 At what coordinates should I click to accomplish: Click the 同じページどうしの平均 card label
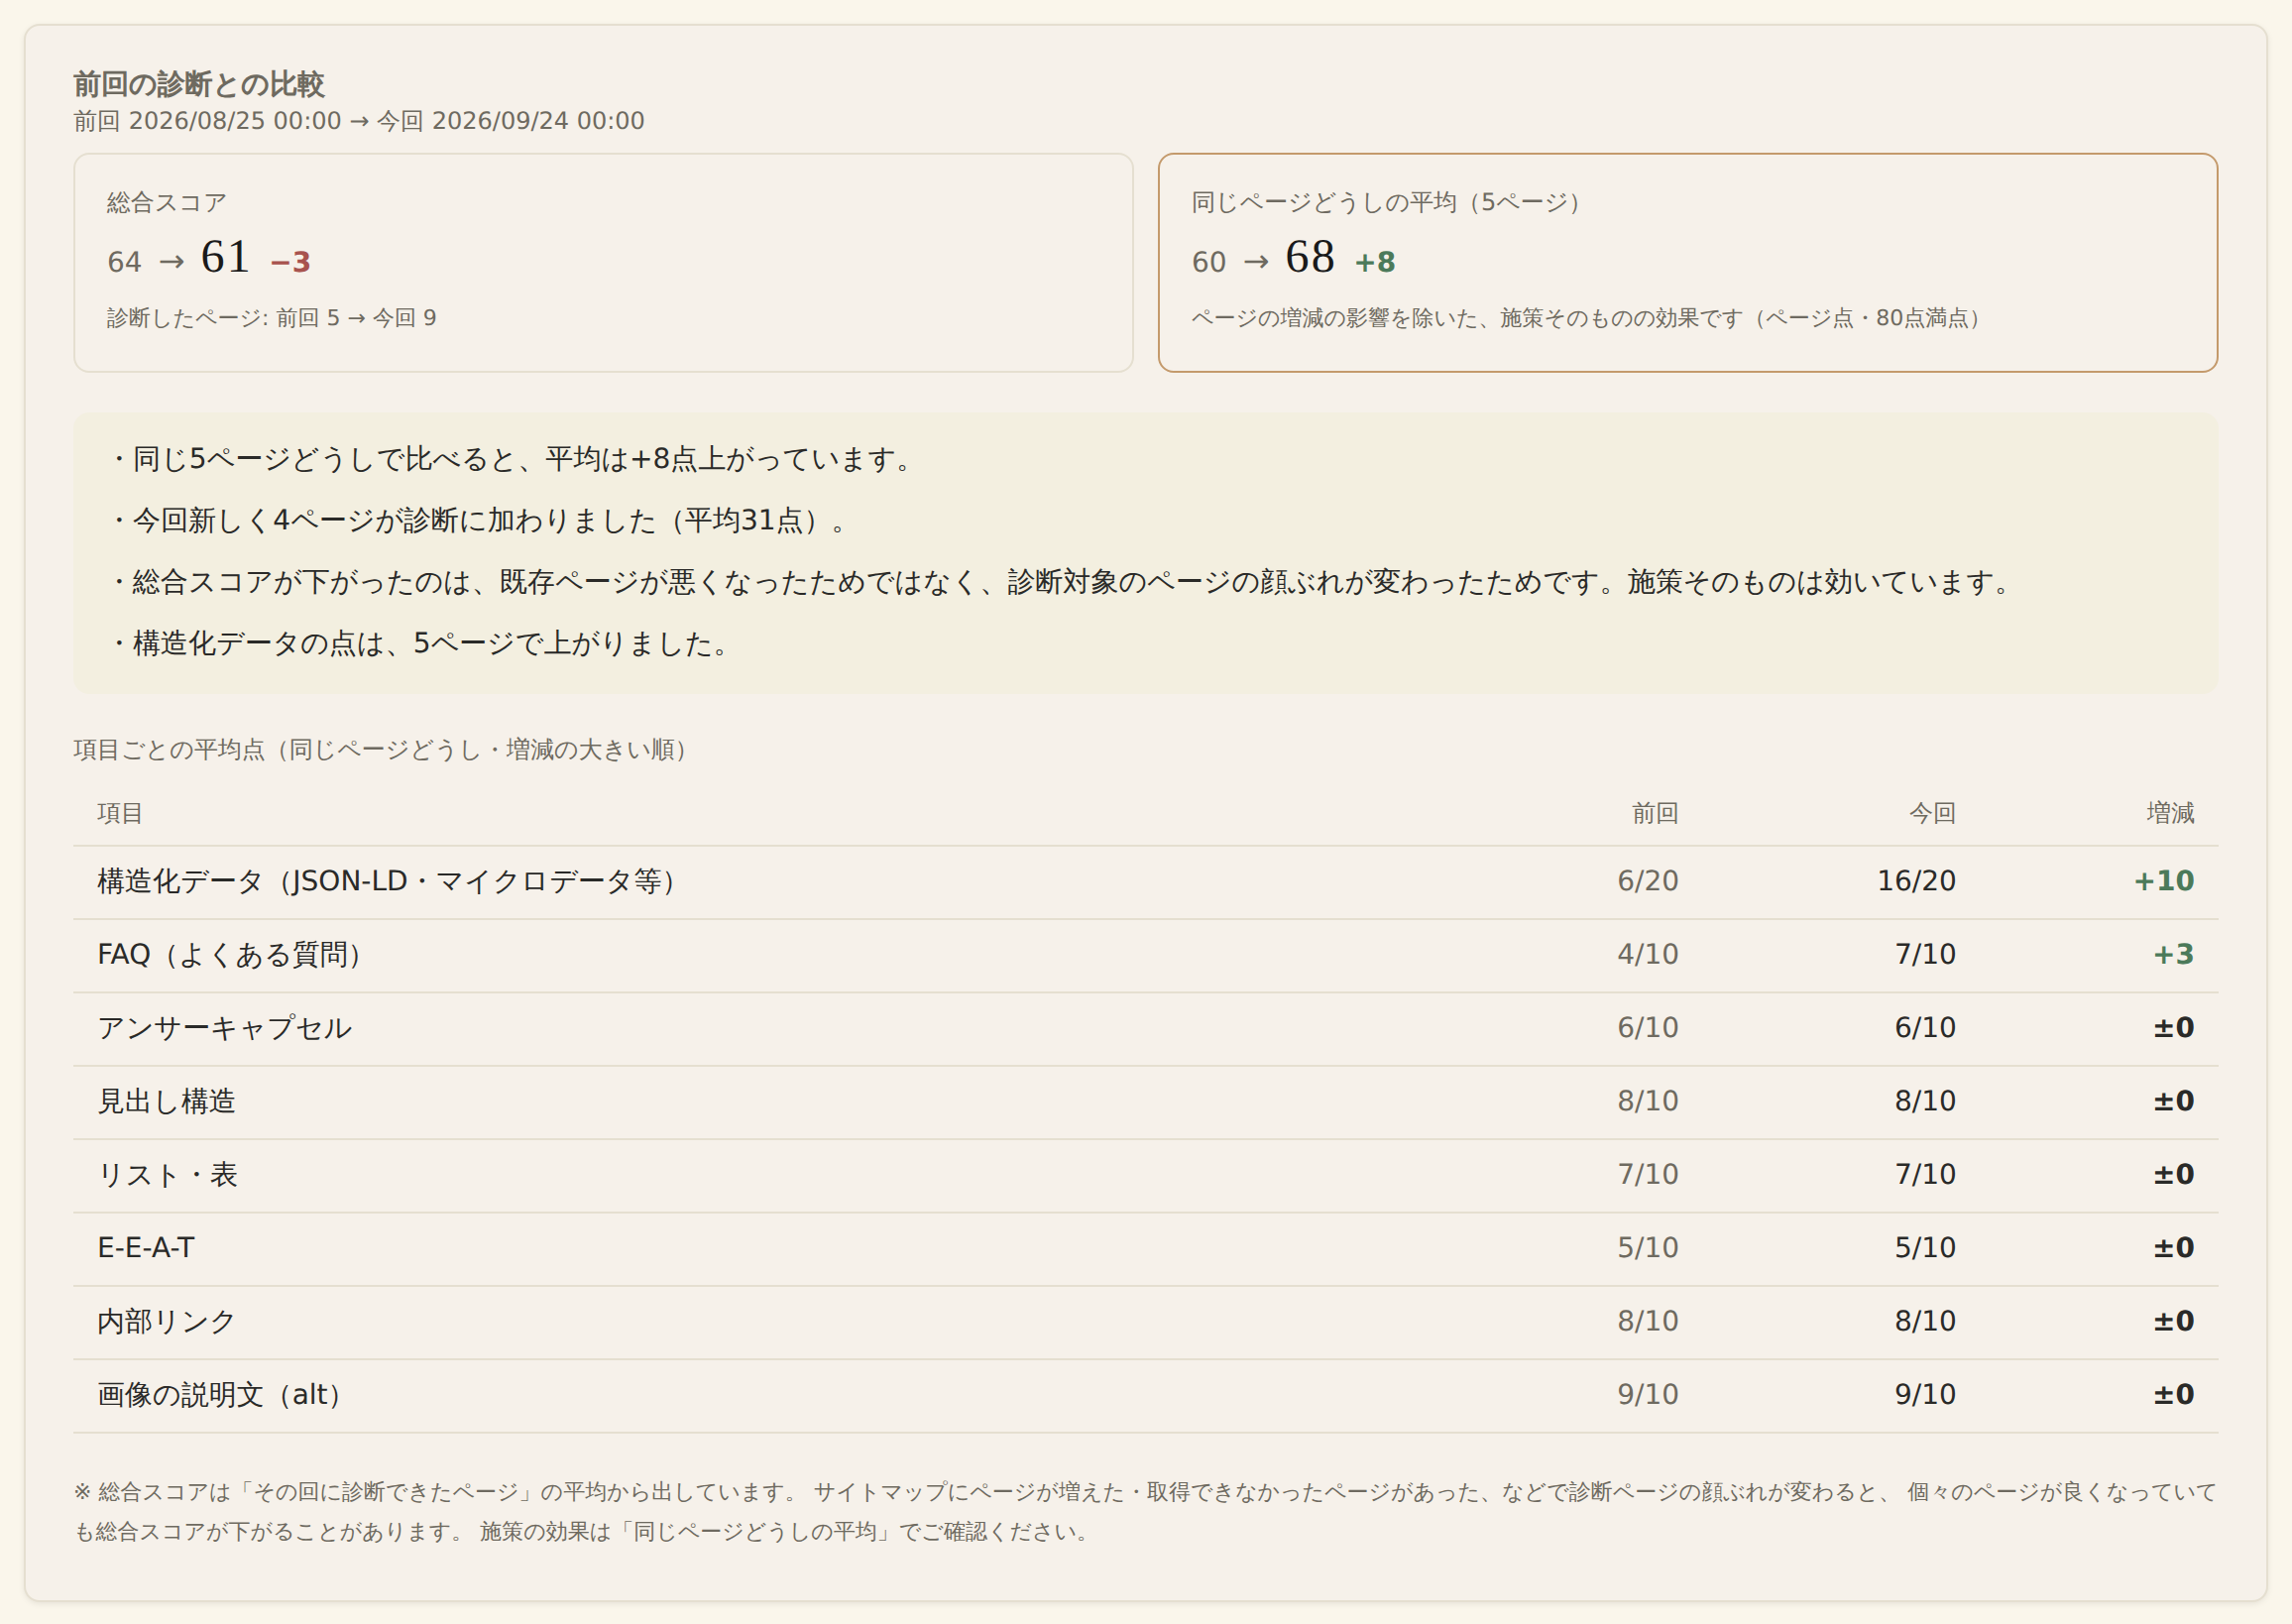(x=1390, y=203)
